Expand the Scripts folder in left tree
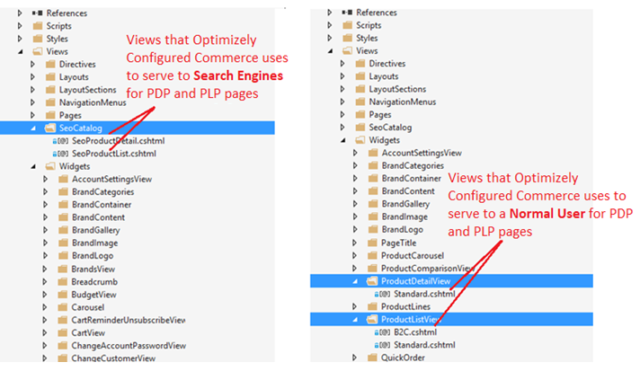Screen dimensions: 640x380 20,26
